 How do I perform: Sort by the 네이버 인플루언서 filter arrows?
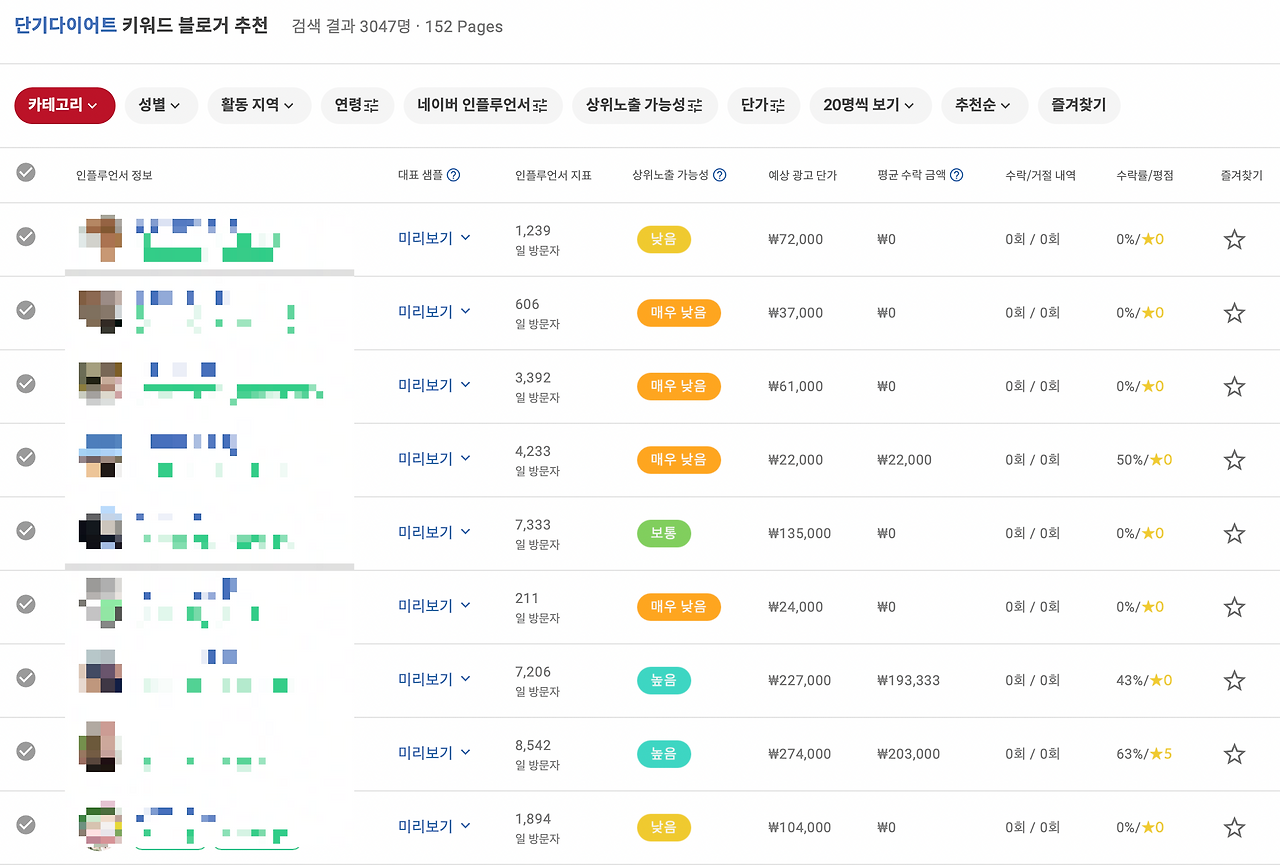pos(540,105)
